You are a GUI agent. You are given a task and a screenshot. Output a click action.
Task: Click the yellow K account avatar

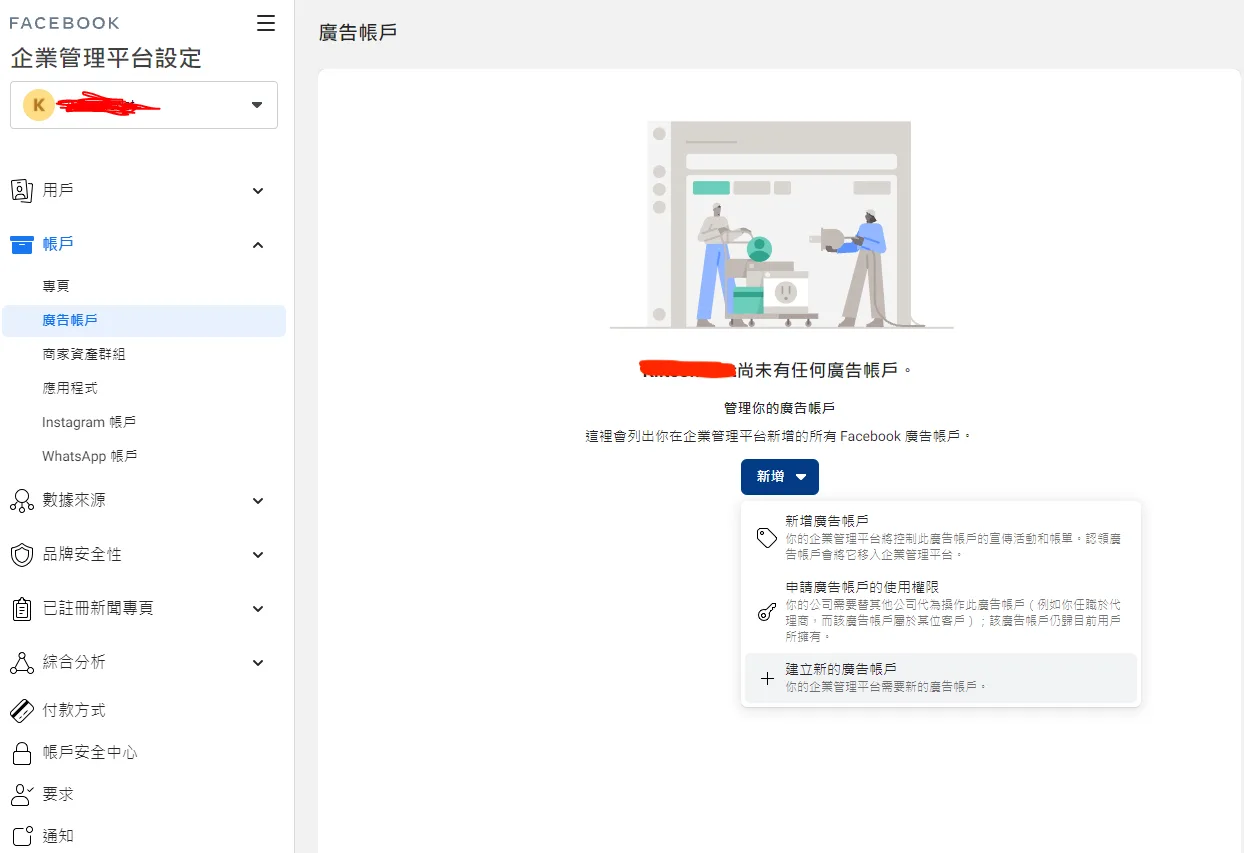click(x=38, y=104)
